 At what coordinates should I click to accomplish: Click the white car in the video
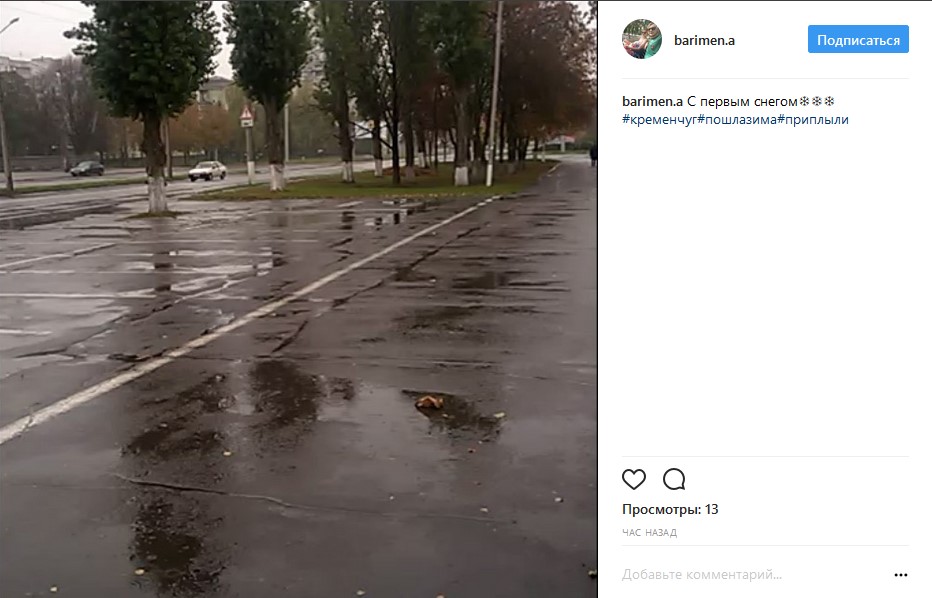(x=207, y=171)
